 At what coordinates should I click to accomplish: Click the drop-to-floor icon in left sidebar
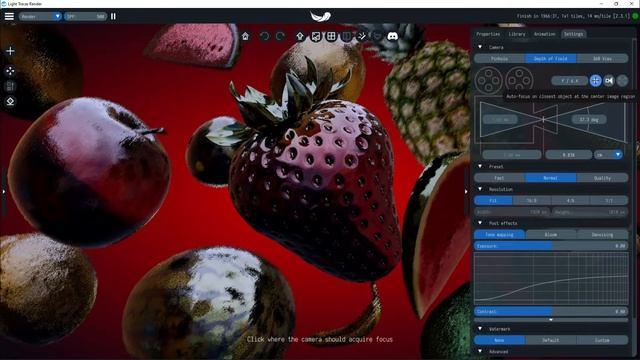[10, 101]
